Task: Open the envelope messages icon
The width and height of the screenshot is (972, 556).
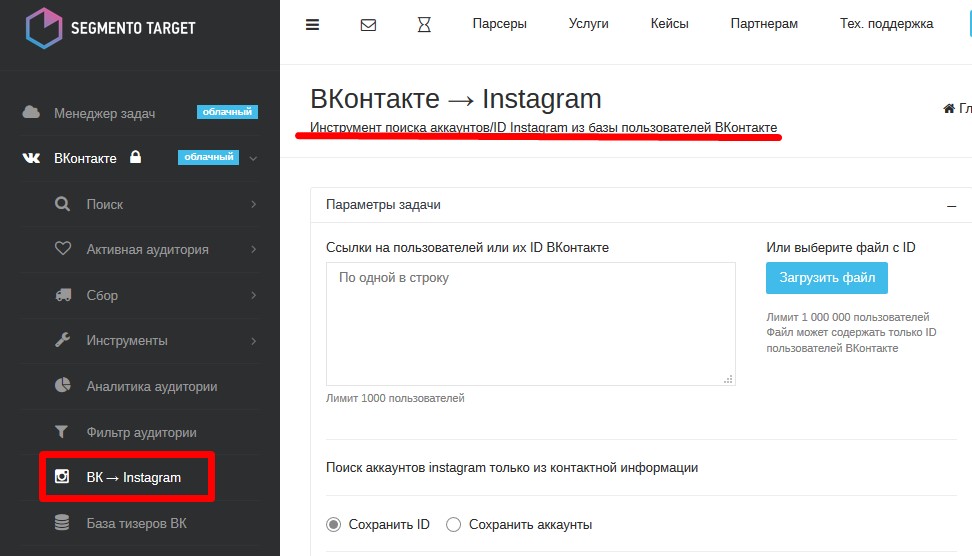Action: tap(368, 25)
